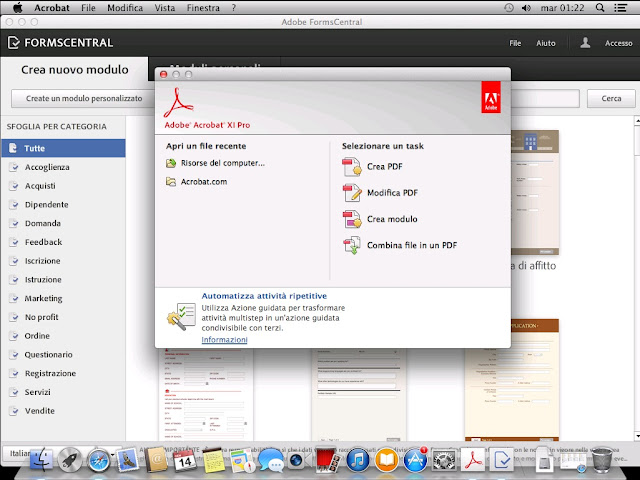The width and height of the screenshot is (640, 480).
Task: Click the FormsCentral scrollbar up arrow
Action: tap(637, 120)
